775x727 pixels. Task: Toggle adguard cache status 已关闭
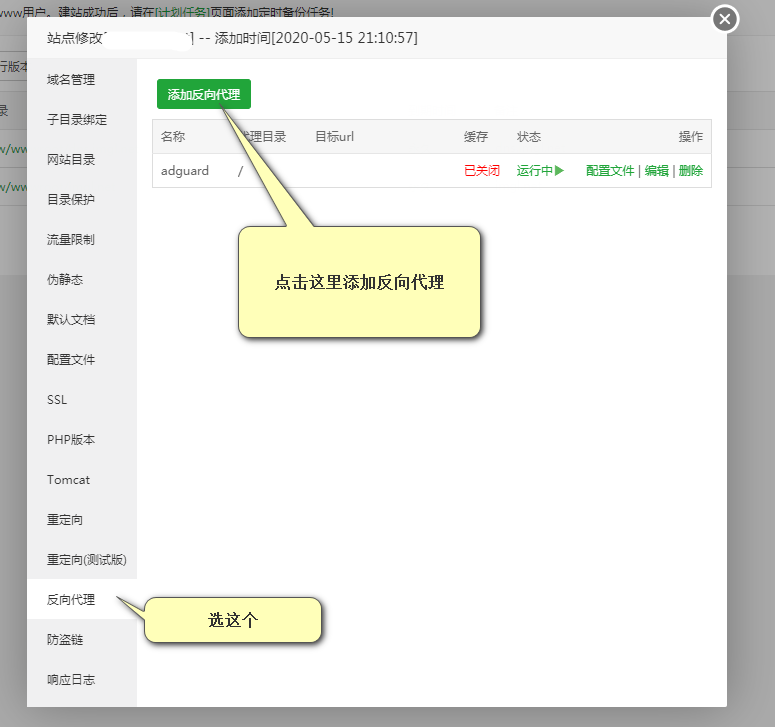[481, 171]
